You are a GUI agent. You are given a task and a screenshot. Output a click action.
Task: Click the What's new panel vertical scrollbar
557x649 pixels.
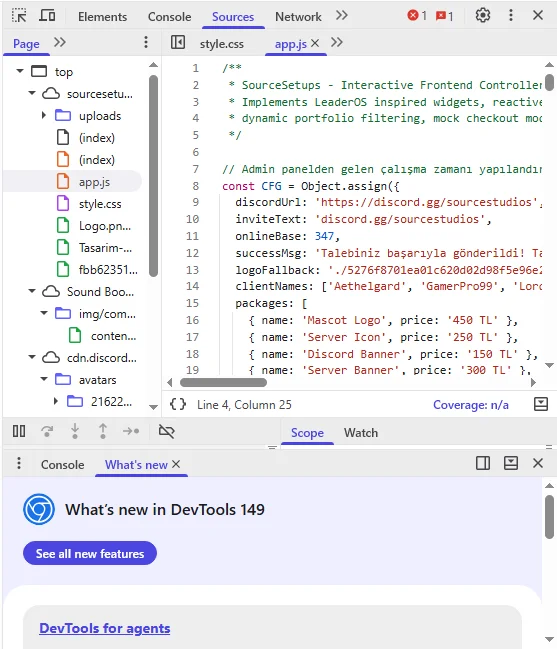pos(549,517)
